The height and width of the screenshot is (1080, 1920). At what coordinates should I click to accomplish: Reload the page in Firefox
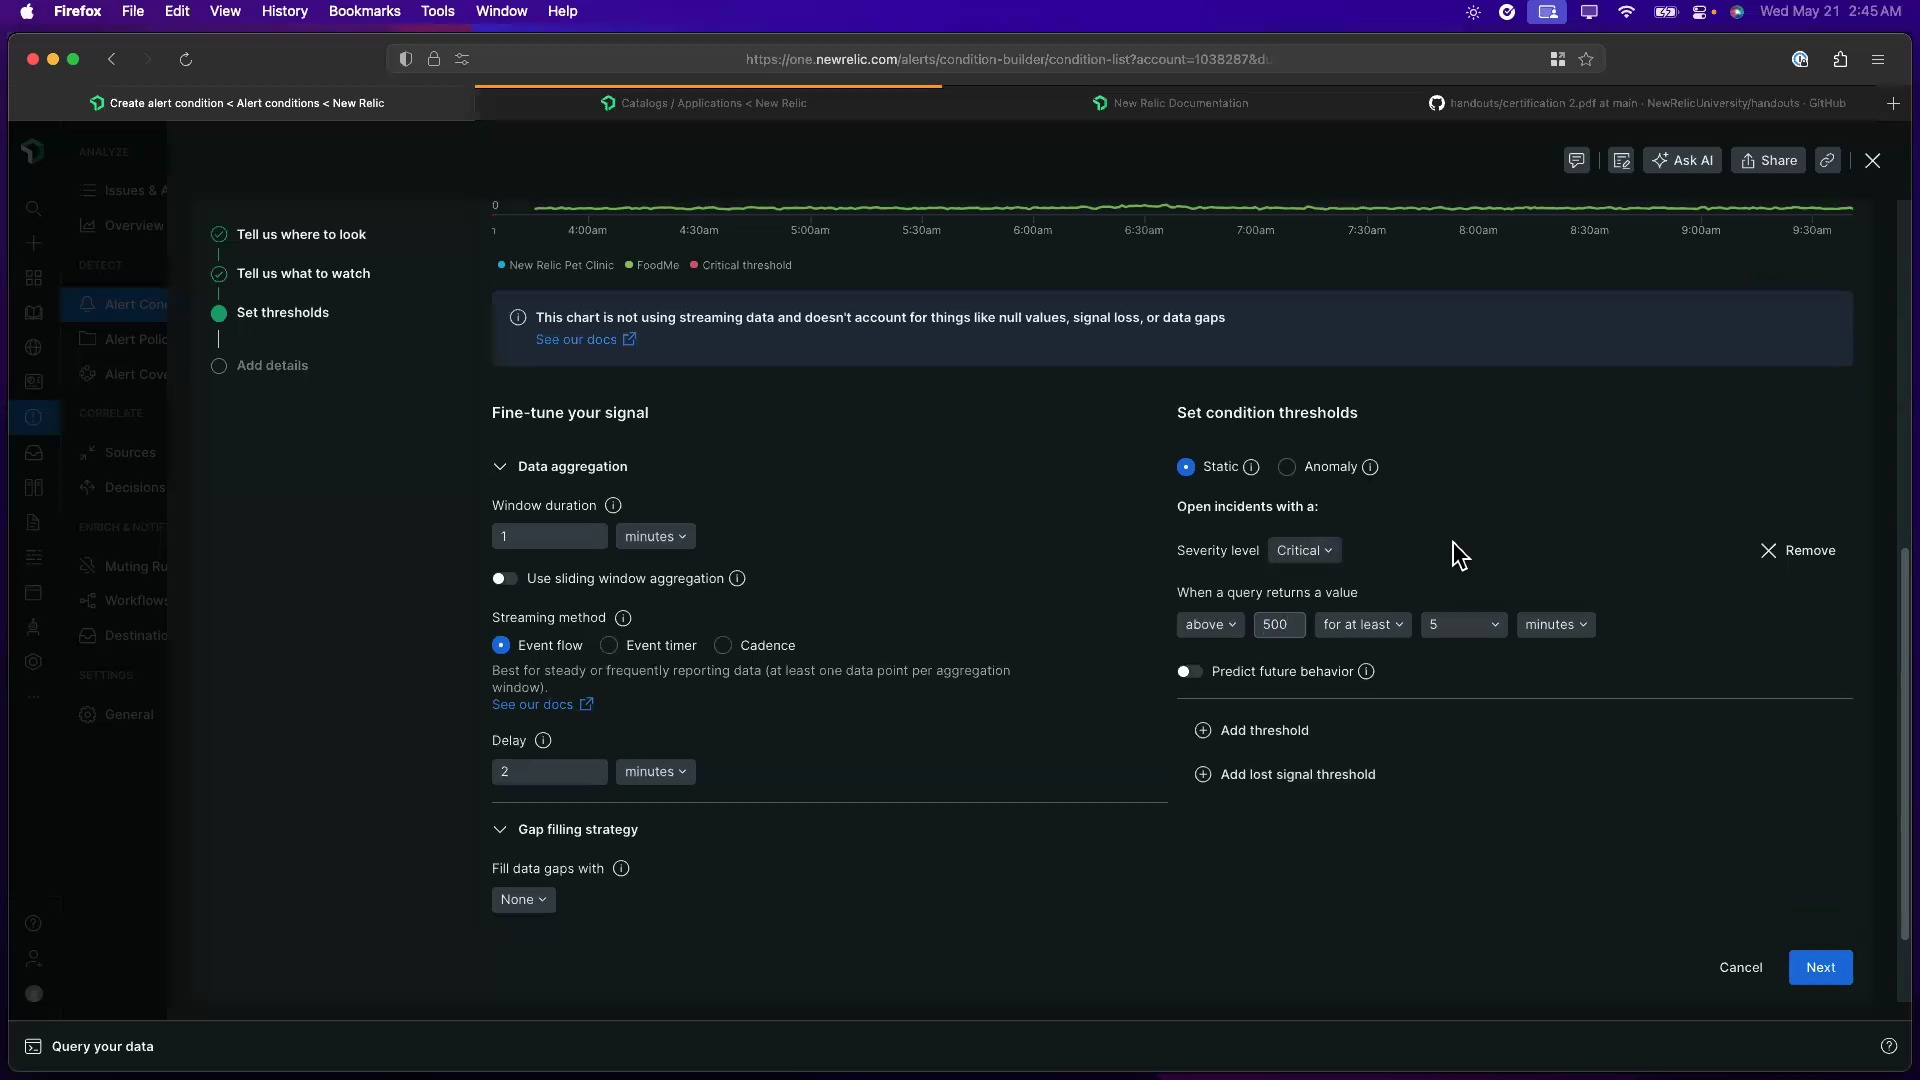click(x=185, y=60)
